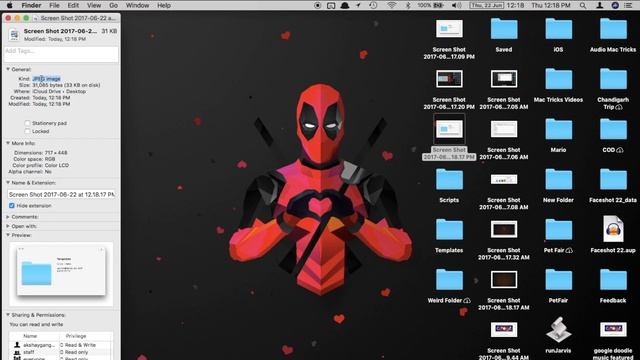
Task: Open the Go menu
Action: click(113, 5)
